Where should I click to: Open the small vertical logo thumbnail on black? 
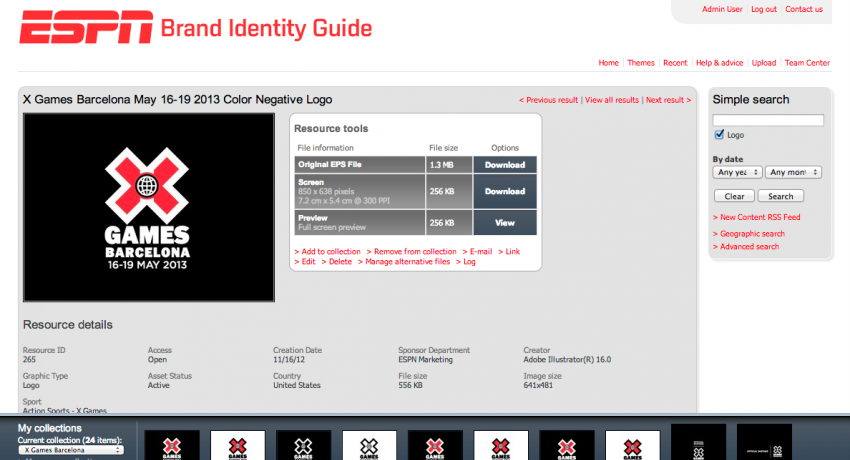(698, 442)
